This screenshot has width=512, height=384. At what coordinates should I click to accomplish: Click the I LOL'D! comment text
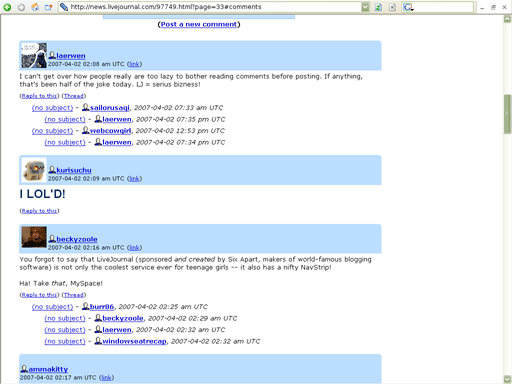(x=42, y=194)
